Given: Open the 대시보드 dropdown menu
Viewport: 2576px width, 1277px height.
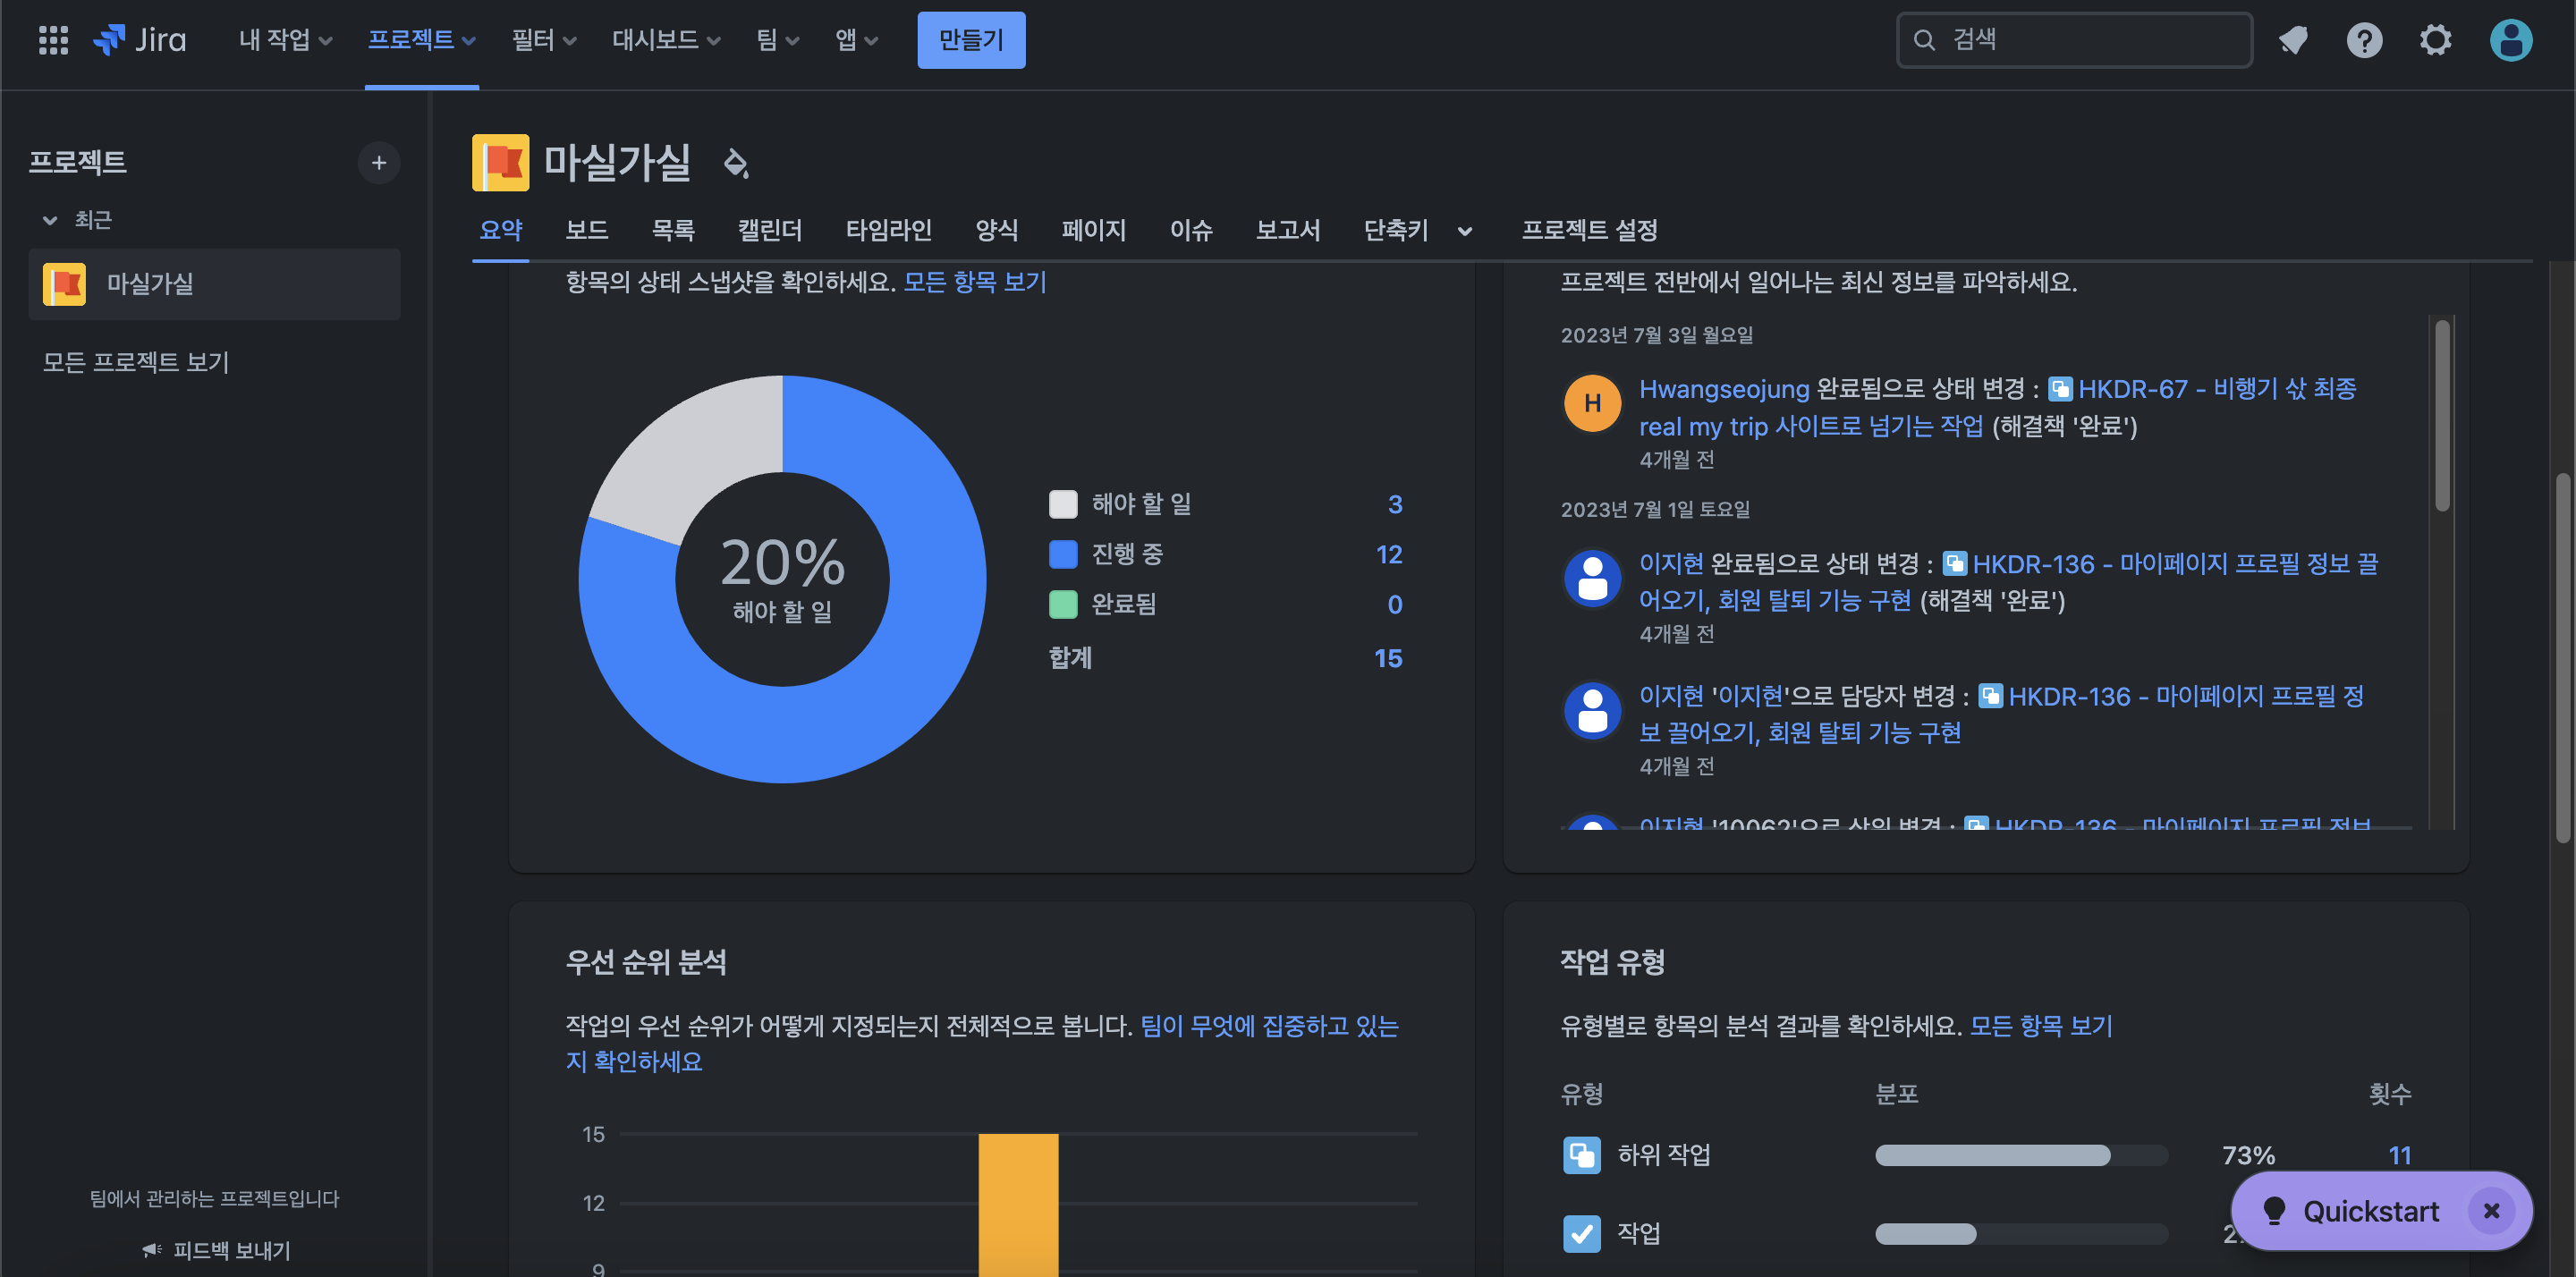Looking at the screenshot, I should coord(665,40).
